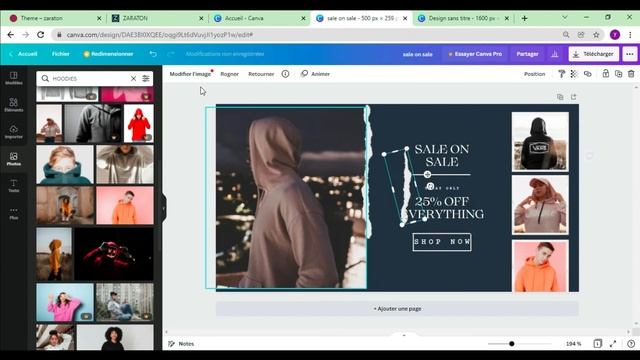This screenshot has width=640, height=360.
Task: Click Télécharger download button
Action: [x=594, y=54]
